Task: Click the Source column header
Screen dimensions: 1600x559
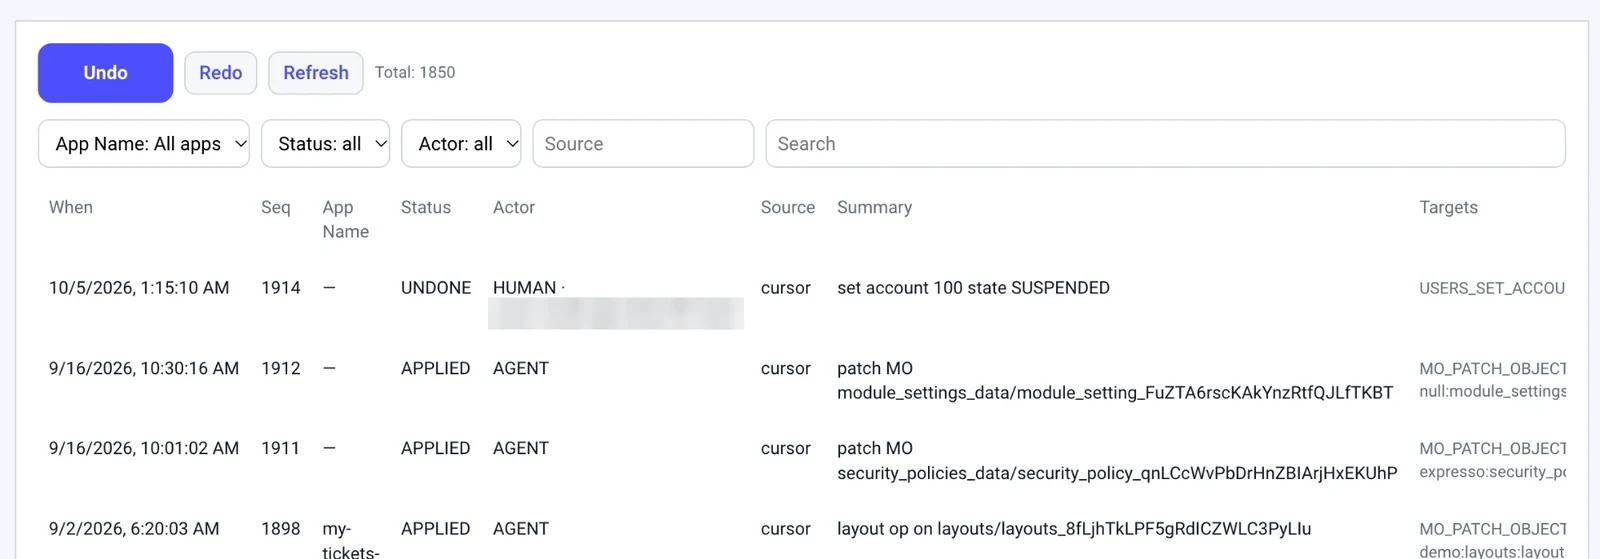Action: (x=788, y=207)
